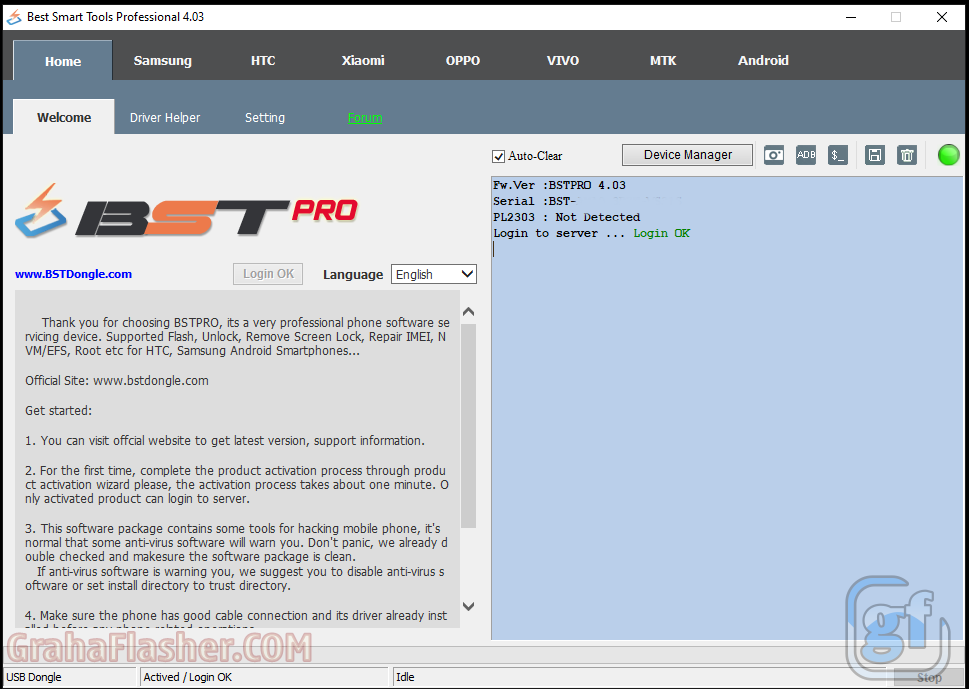Open the Welcome sub-tab
The width and height of the screenshot is (969, 689).
pos(64,117)
